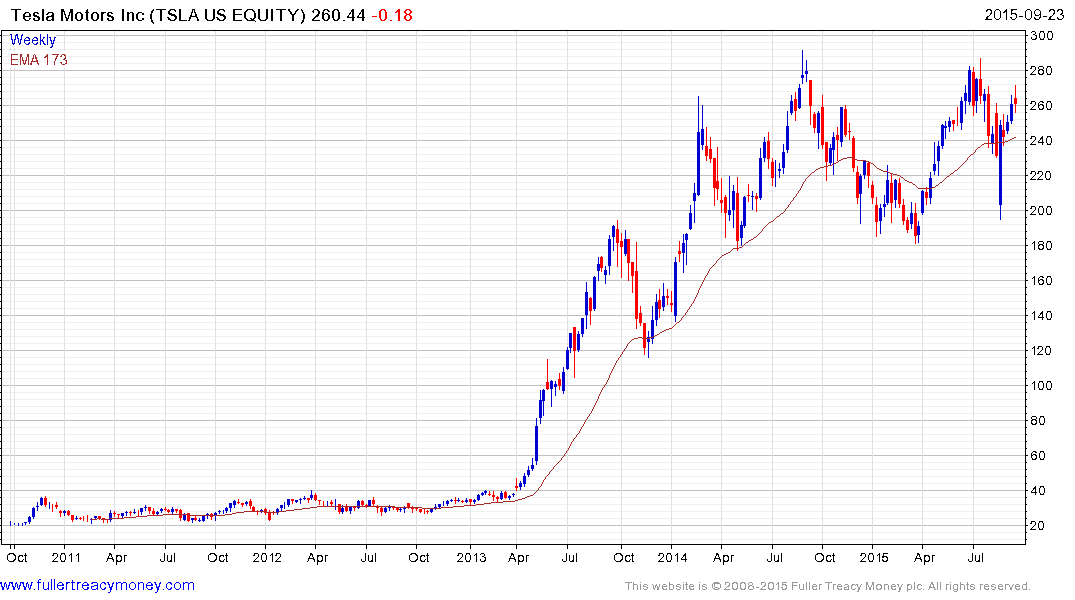Click the 2013 year label on time axis
The image size is (1075, 600).
pyautogui.click(x=471, y=557)
